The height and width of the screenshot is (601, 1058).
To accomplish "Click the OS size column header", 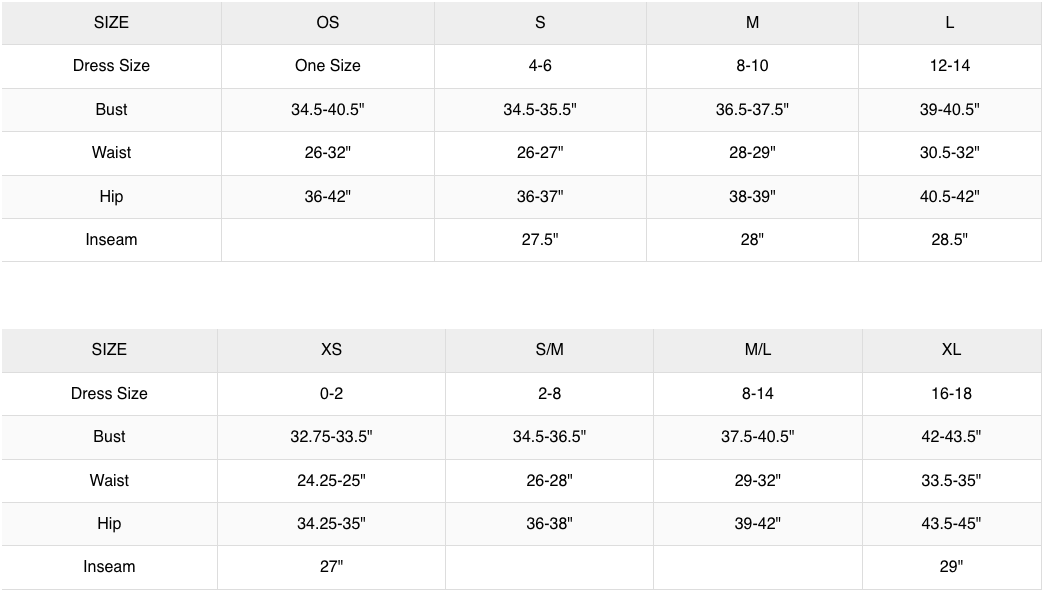I will (x=327, y=22).
